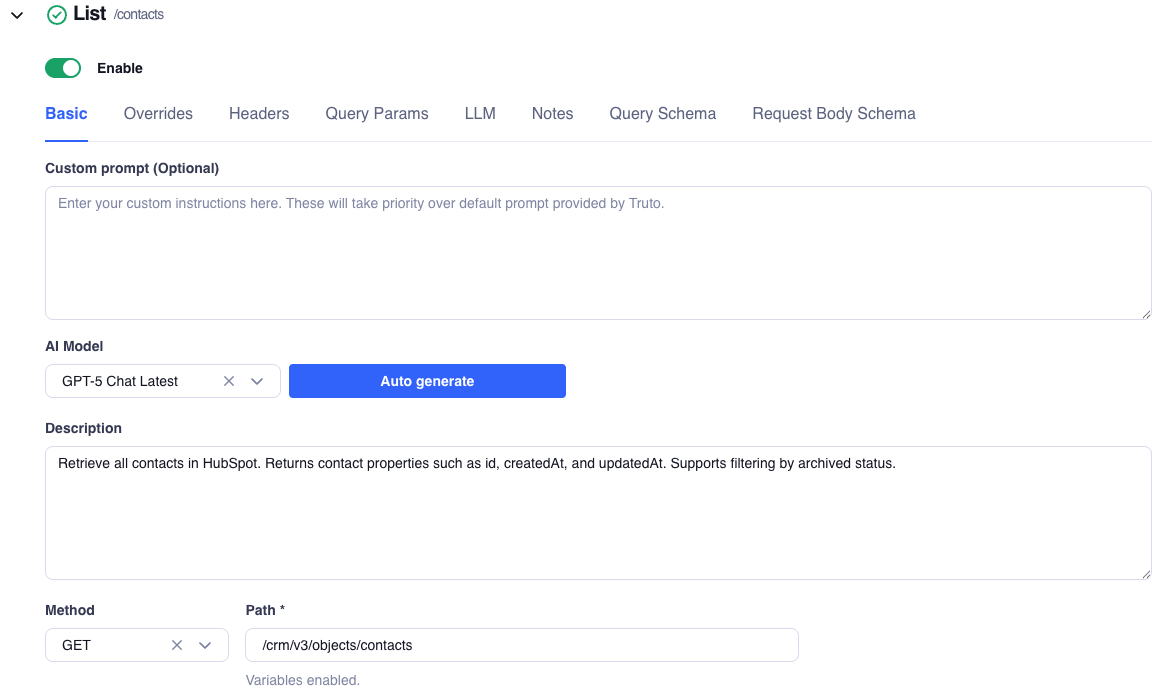Screen dimensions: 1173x700
Task: Open the Request Body Schema tab
Action: coord(833,113)
